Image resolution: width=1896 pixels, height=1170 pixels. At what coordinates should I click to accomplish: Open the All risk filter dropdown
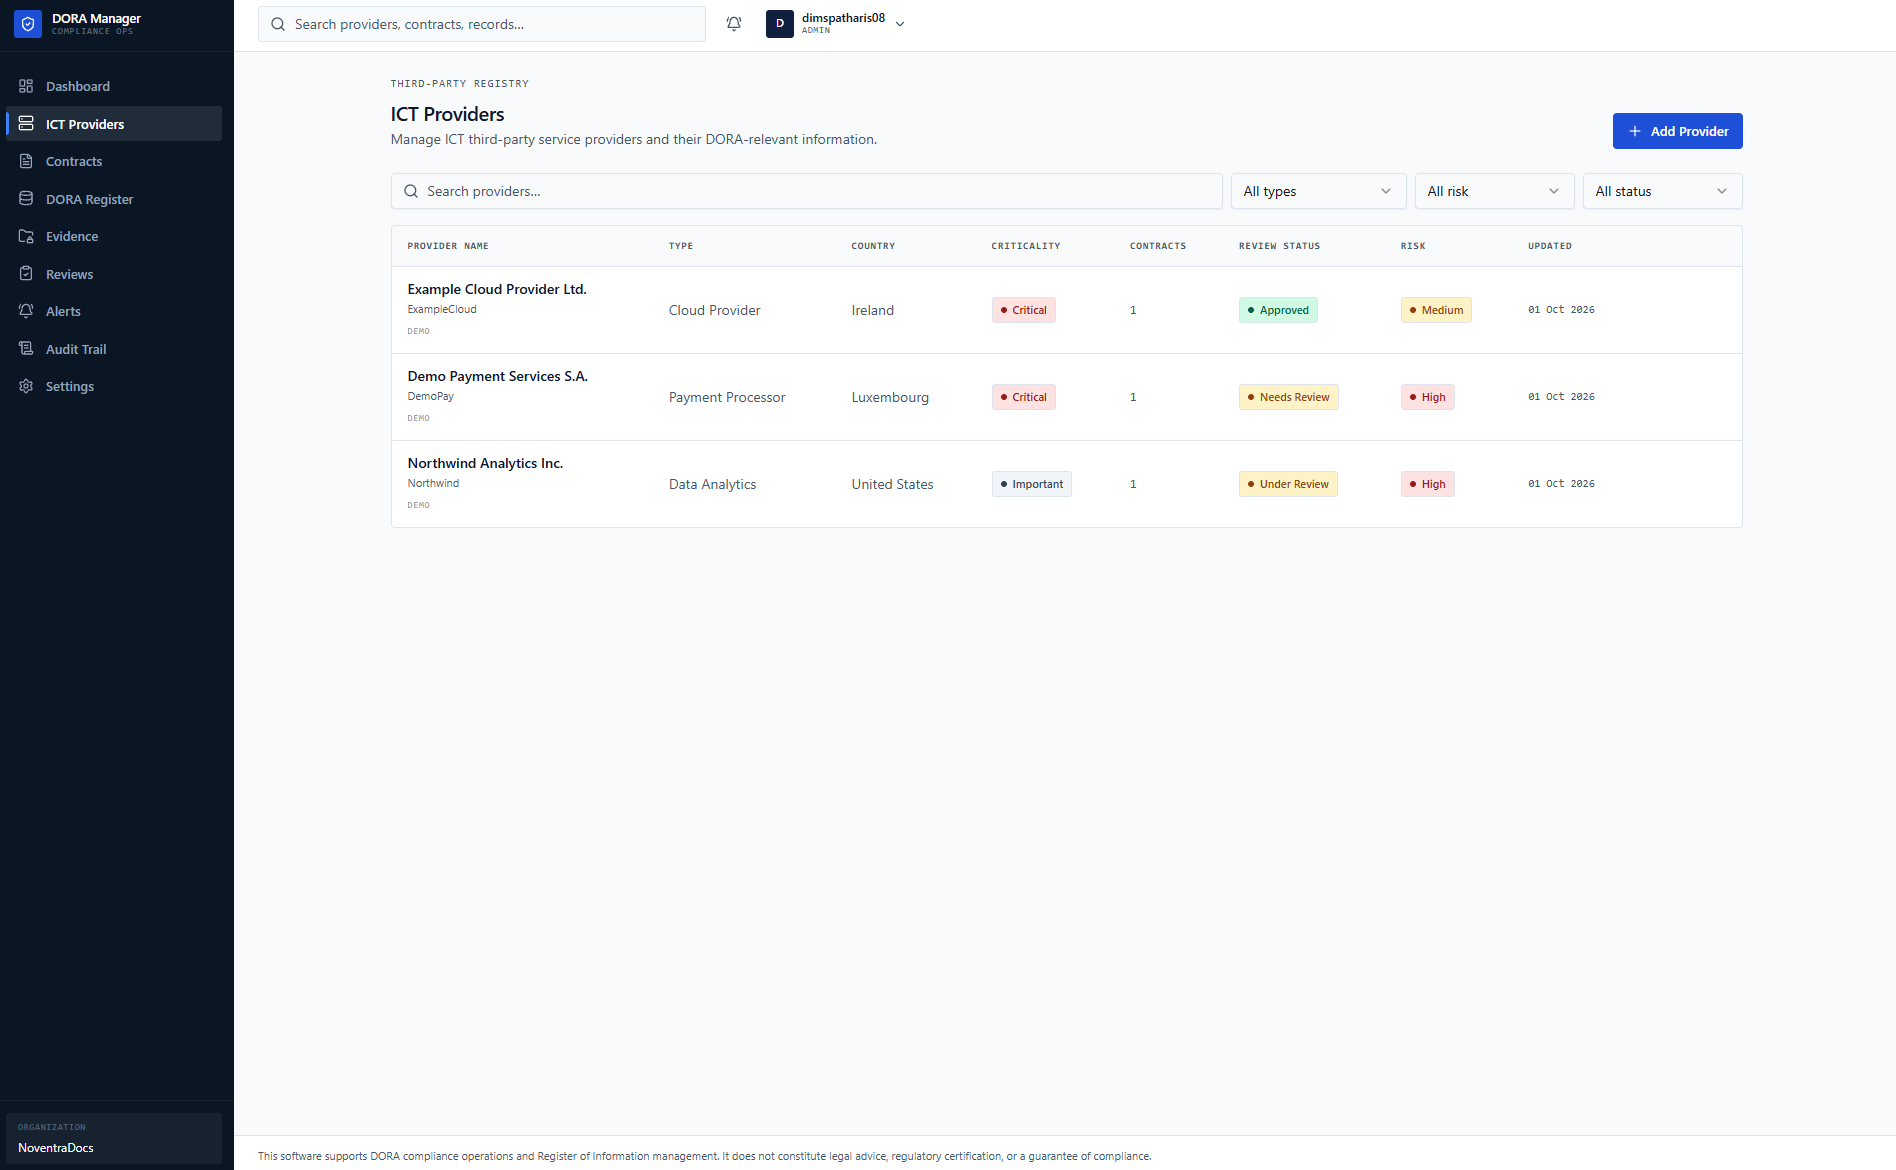[x=1494, y=191]
